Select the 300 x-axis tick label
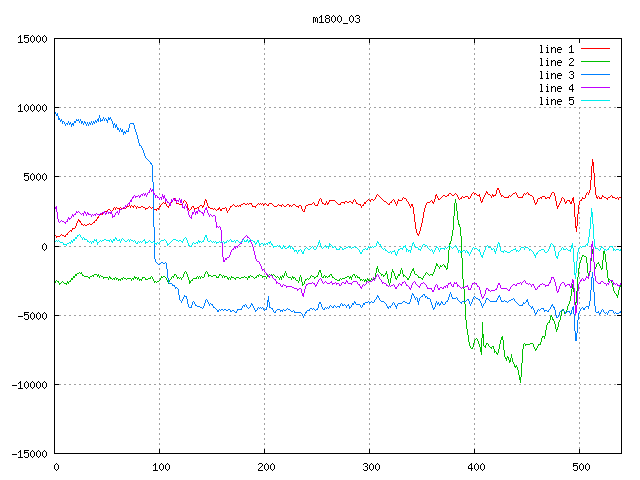This screenshot has width=640, height=480. point(370,467)
